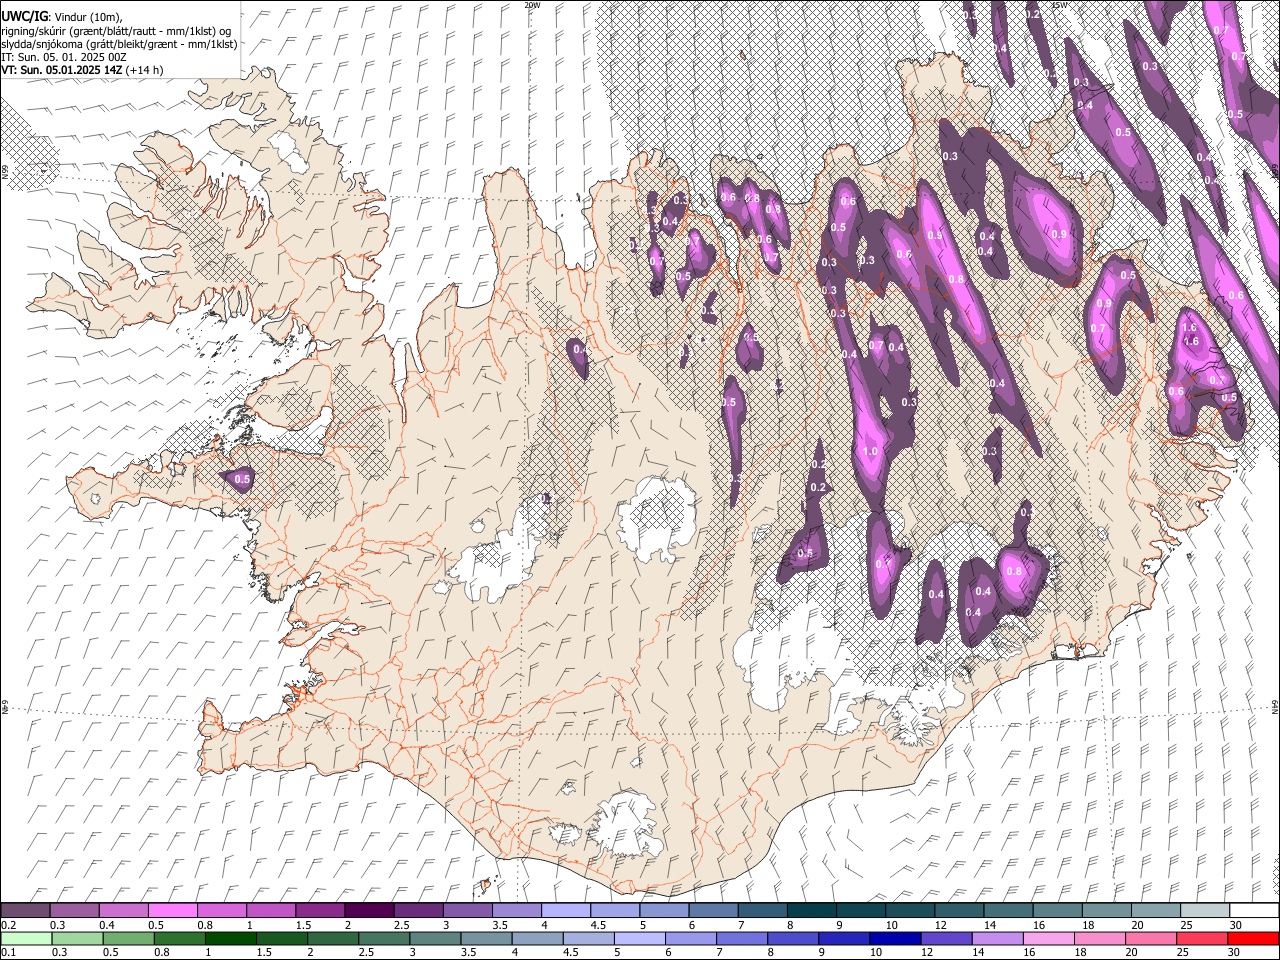This screenshot has width=1280, height=960.
Task: Click the light violet-blue rain-legend swatch at 6
Action: pyautogui.click(x=690, y=938)
